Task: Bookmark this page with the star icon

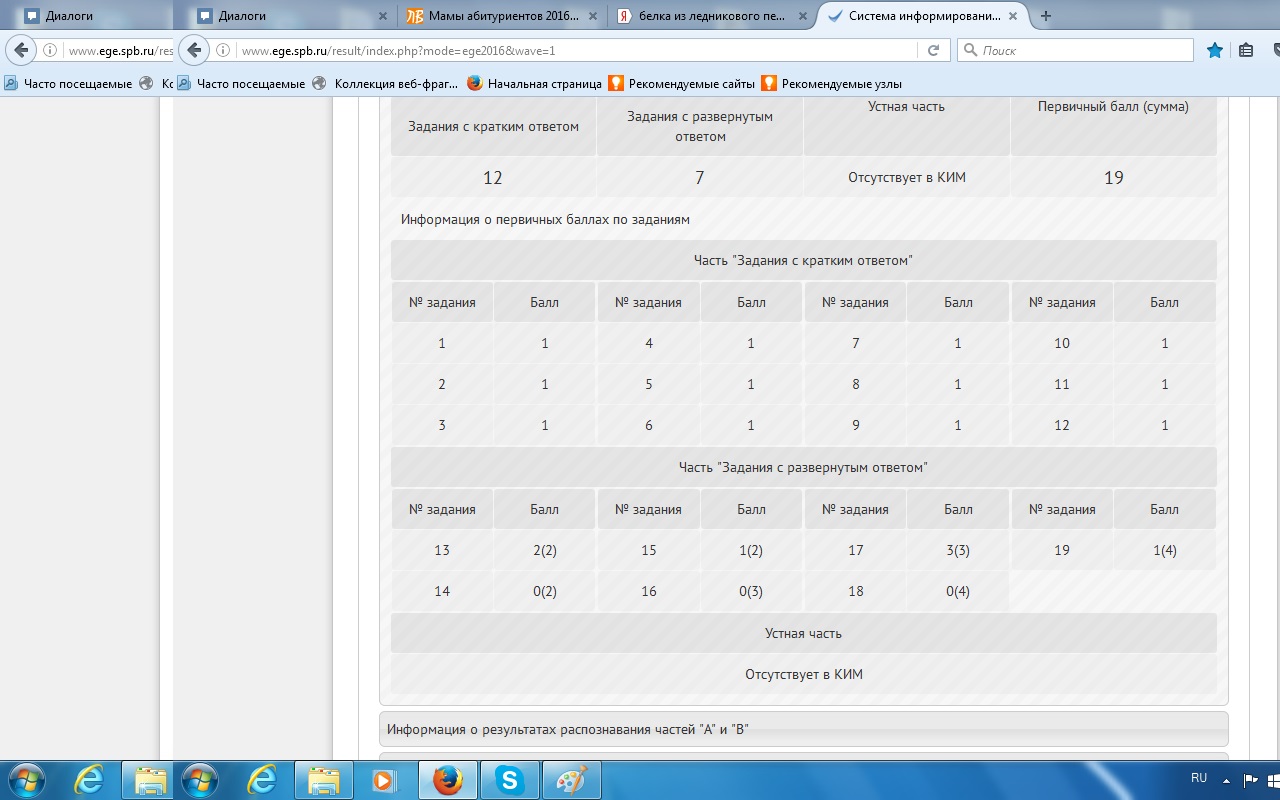Action: click(1215, 50)
